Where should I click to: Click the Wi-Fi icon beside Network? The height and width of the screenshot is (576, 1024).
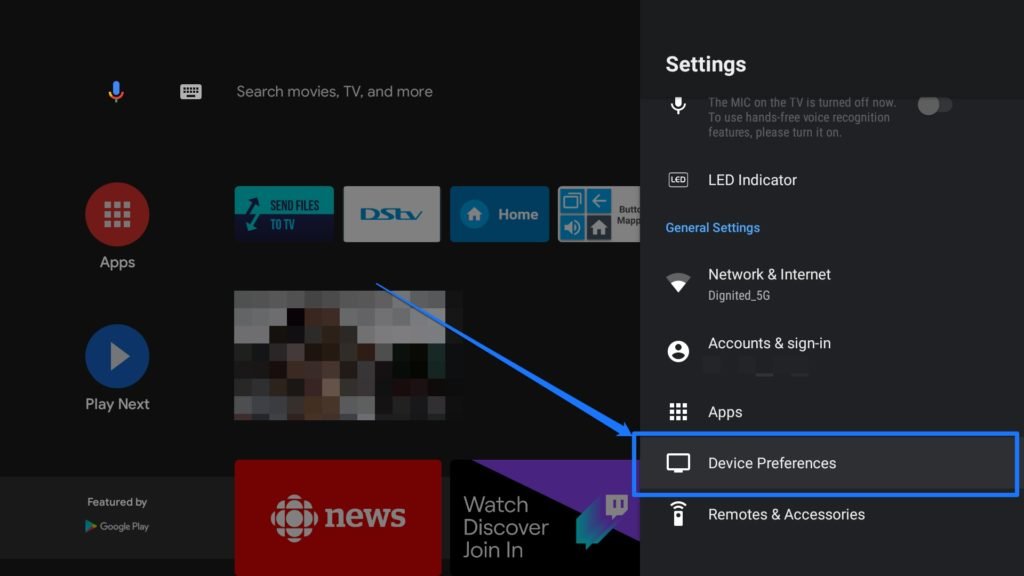tap(678, 283)
